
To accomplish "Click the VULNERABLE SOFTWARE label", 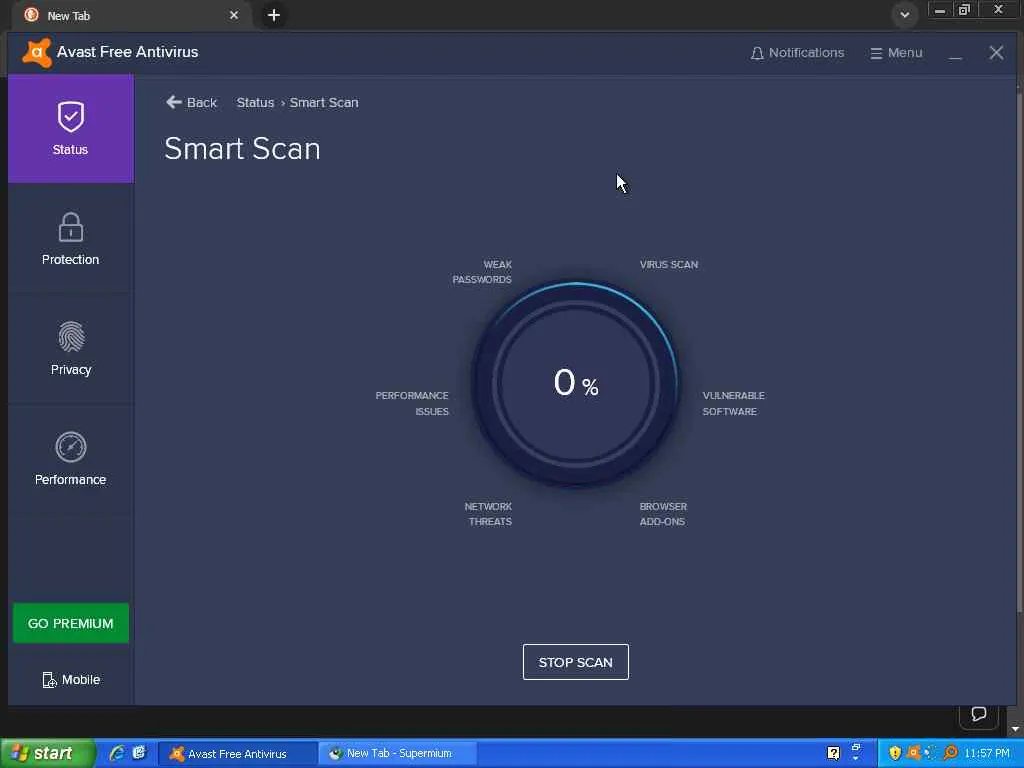I will click(733, 404).
